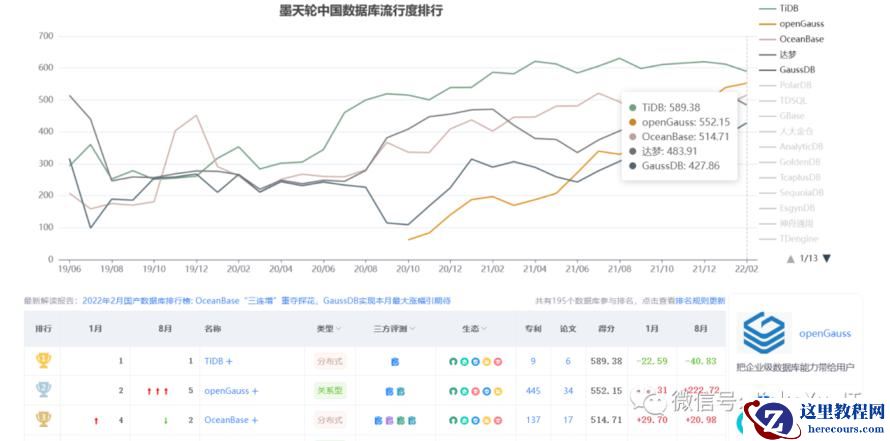This screenshot has width=890, height=441.
Task: Click the 22/02 x-axis marker
Action: pos(747,268)
